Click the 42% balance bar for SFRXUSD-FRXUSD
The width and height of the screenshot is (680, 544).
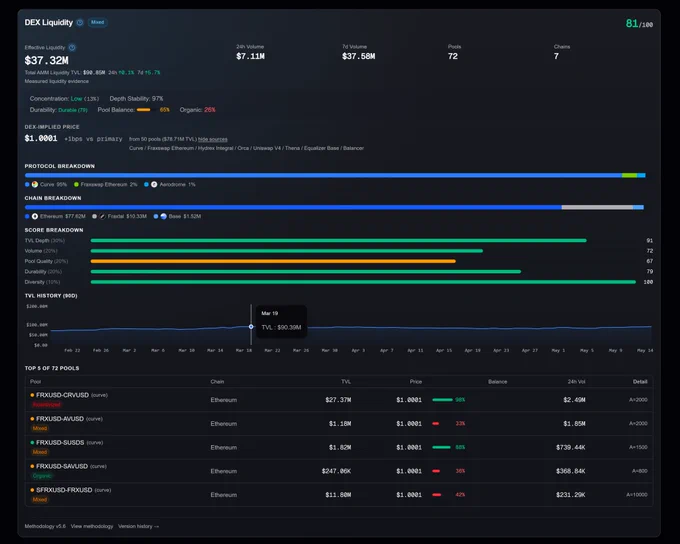point(437,495)
